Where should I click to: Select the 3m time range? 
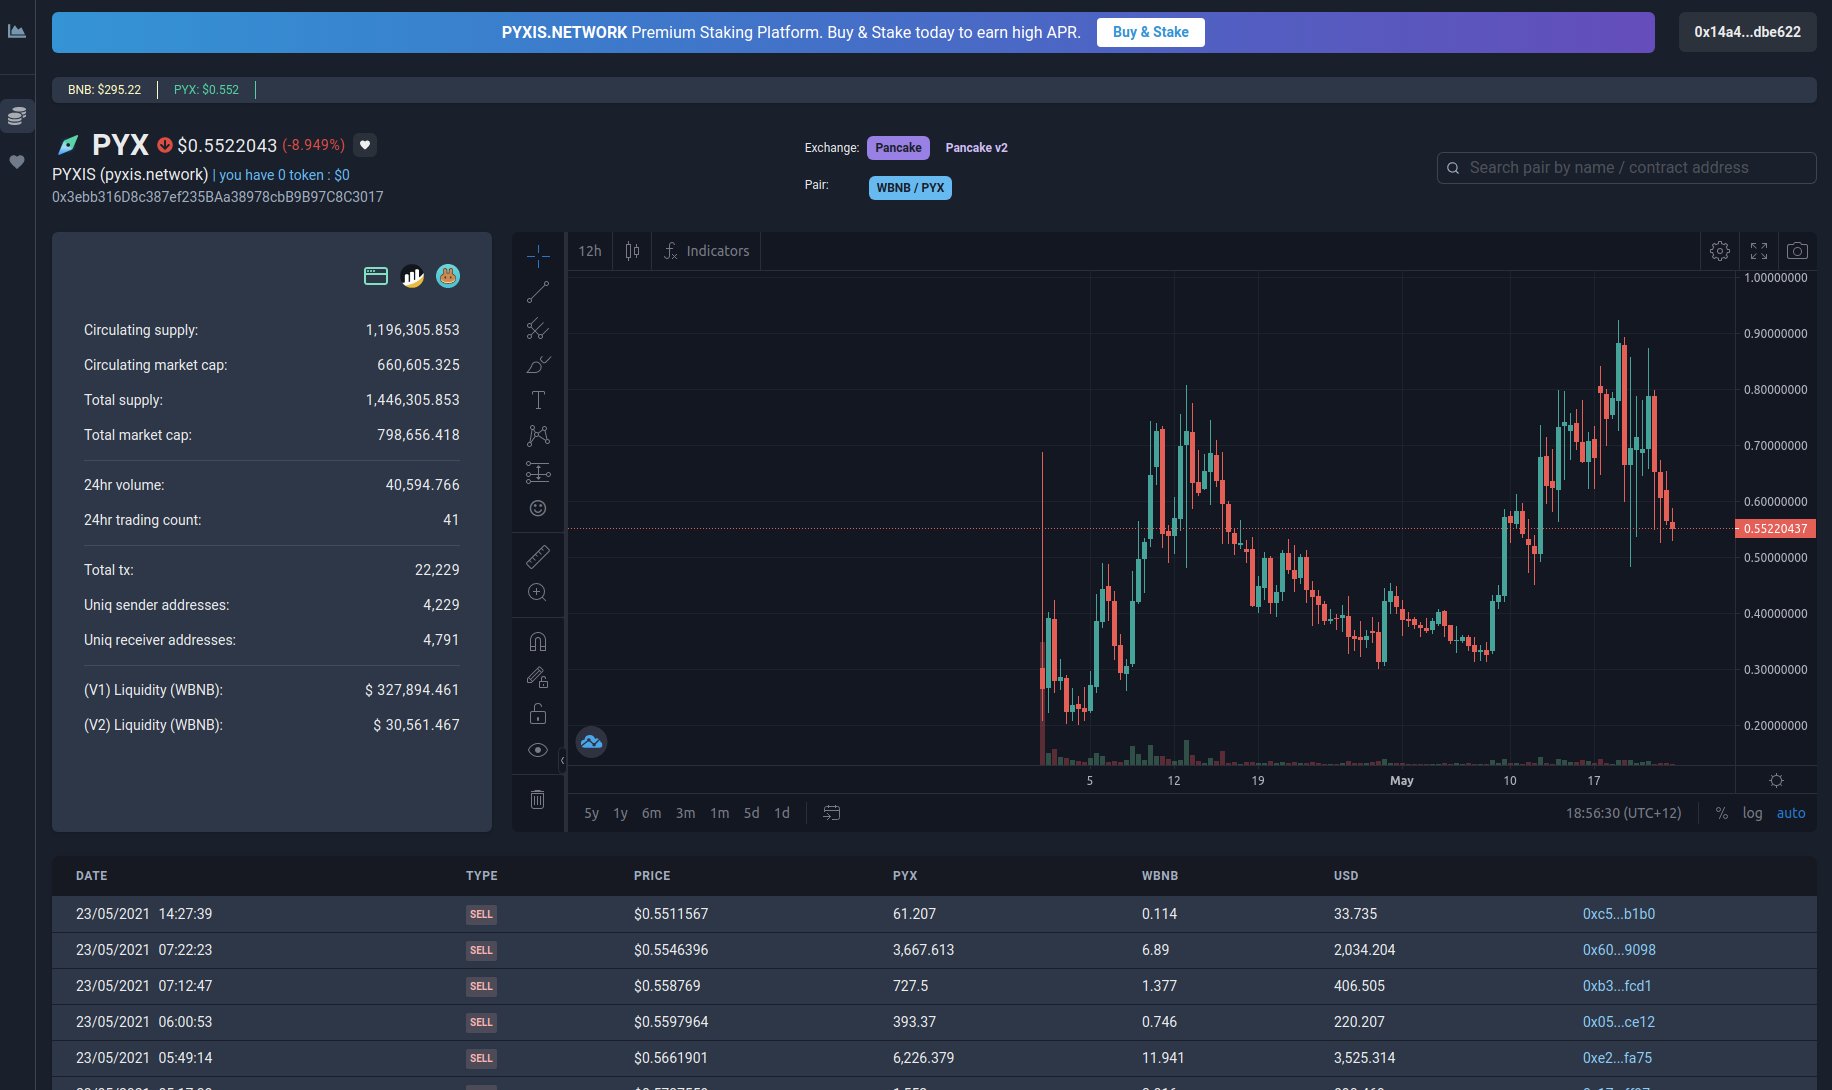coord(685,813)
